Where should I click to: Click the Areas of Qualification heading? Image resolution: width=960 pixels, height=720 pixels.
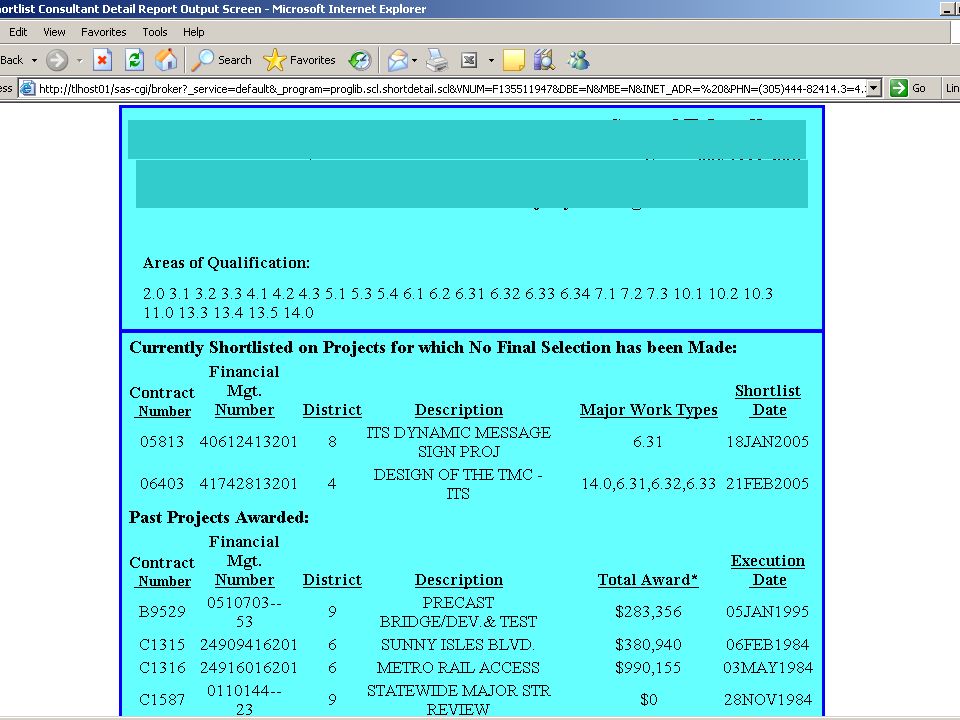226,263
